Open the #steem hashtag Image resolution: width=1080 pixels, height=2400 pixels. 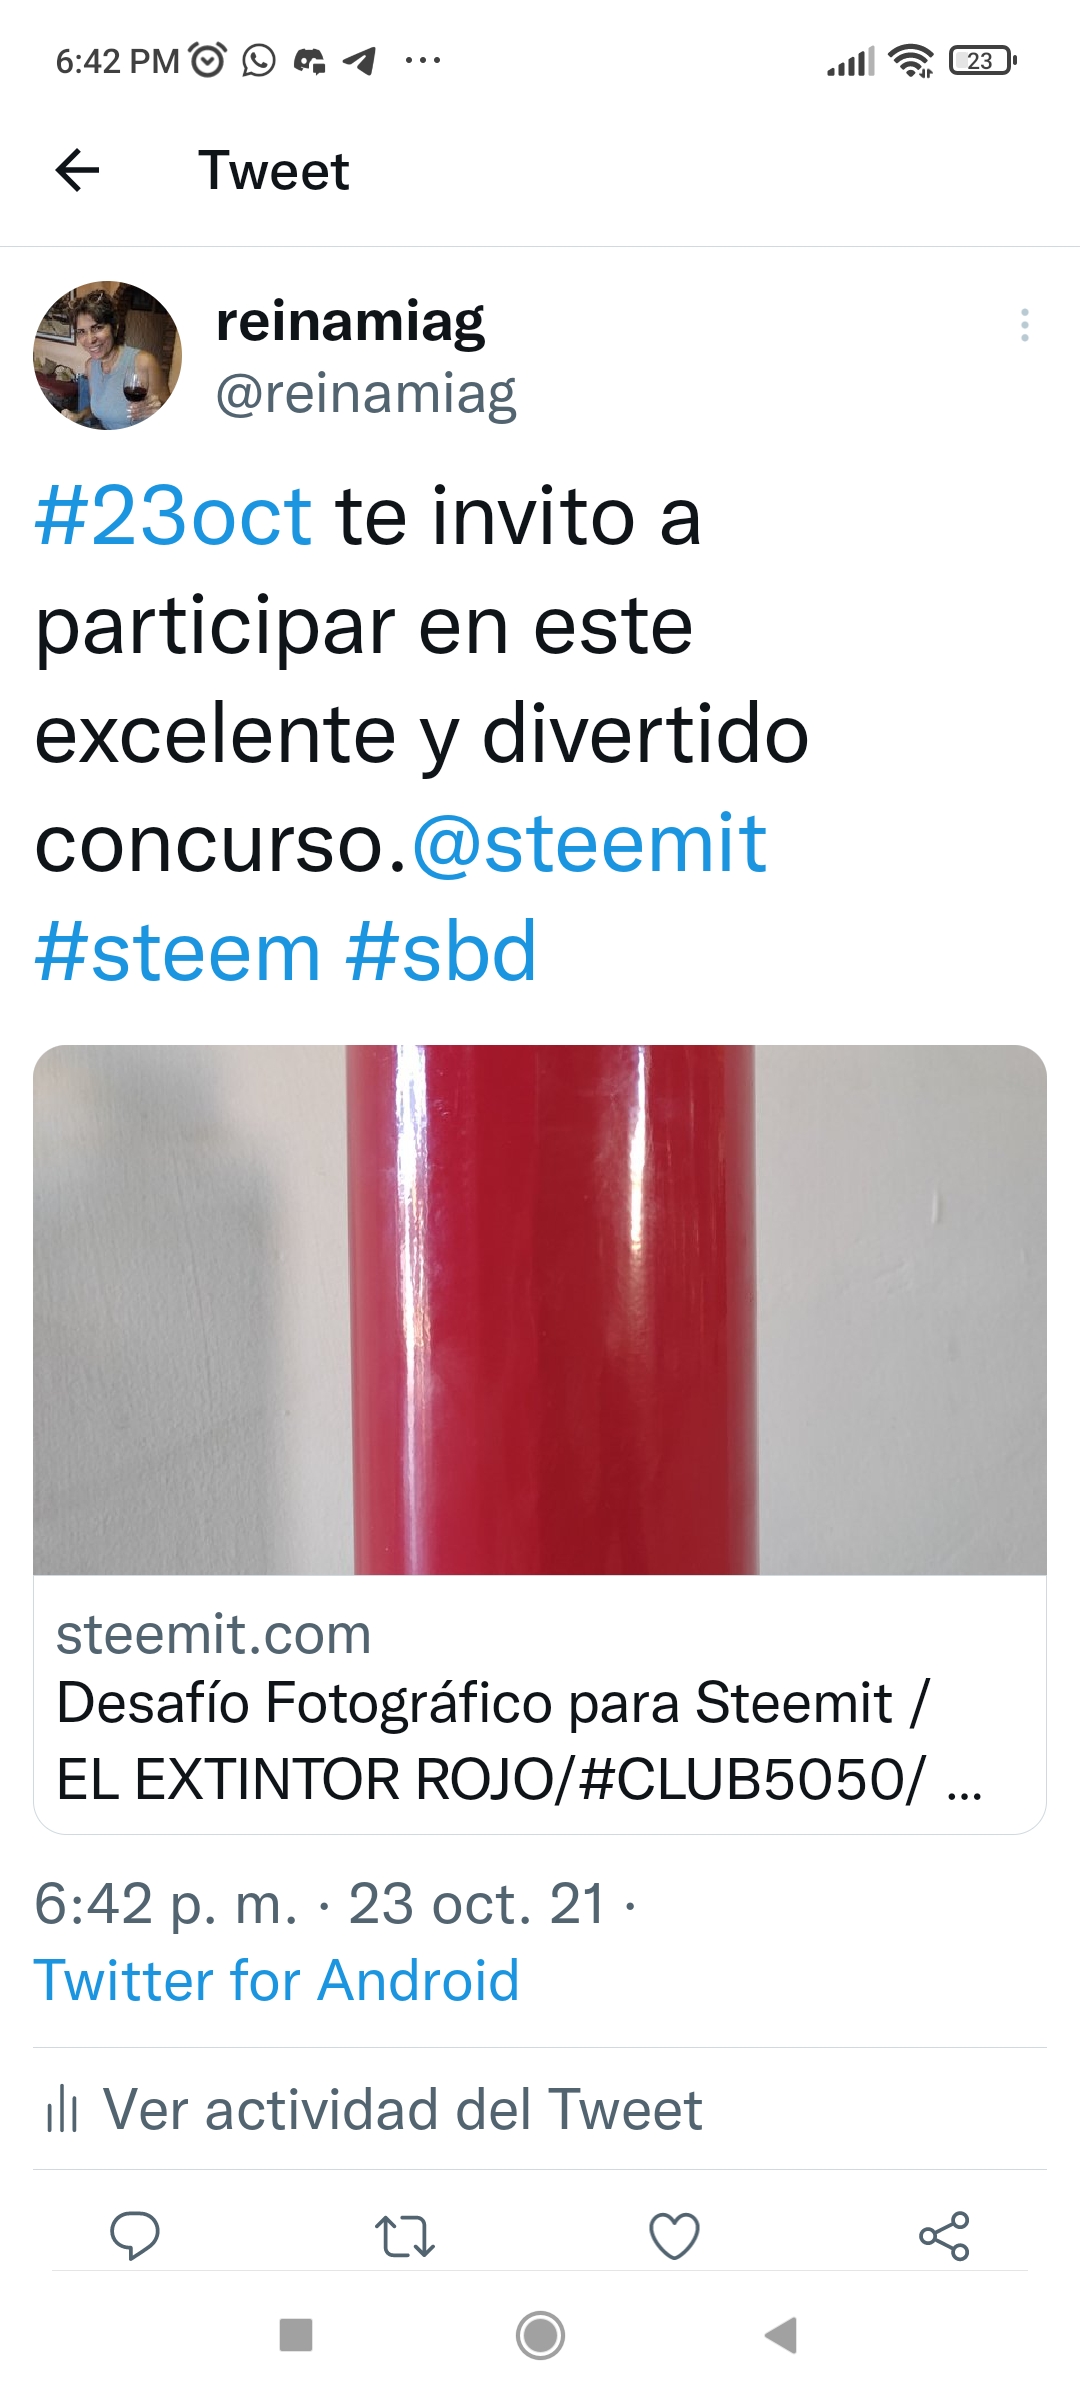(178, 952)
